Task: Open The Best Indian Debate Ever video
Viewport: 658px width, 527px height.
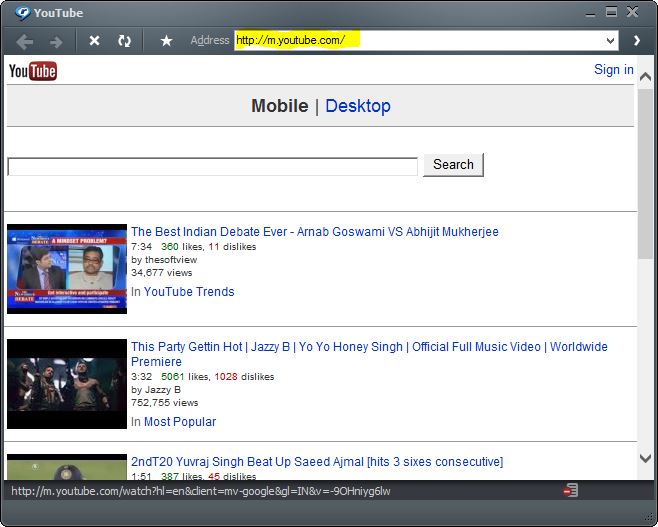Action: point(315,232)
